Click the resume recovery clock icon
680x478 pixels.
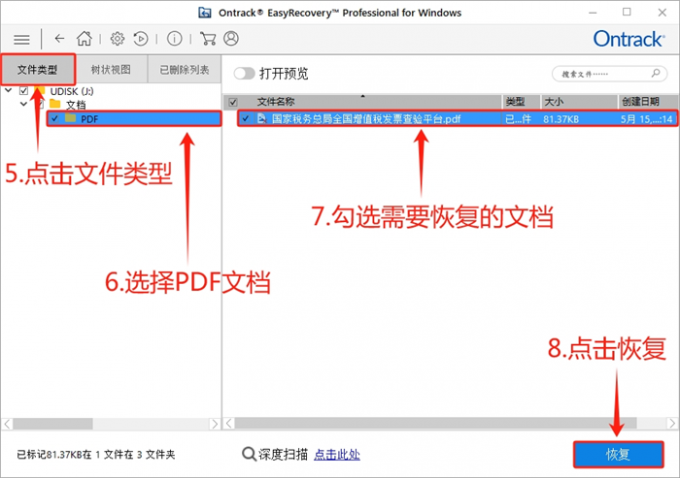pyautogui.click(x=141, y=39)
